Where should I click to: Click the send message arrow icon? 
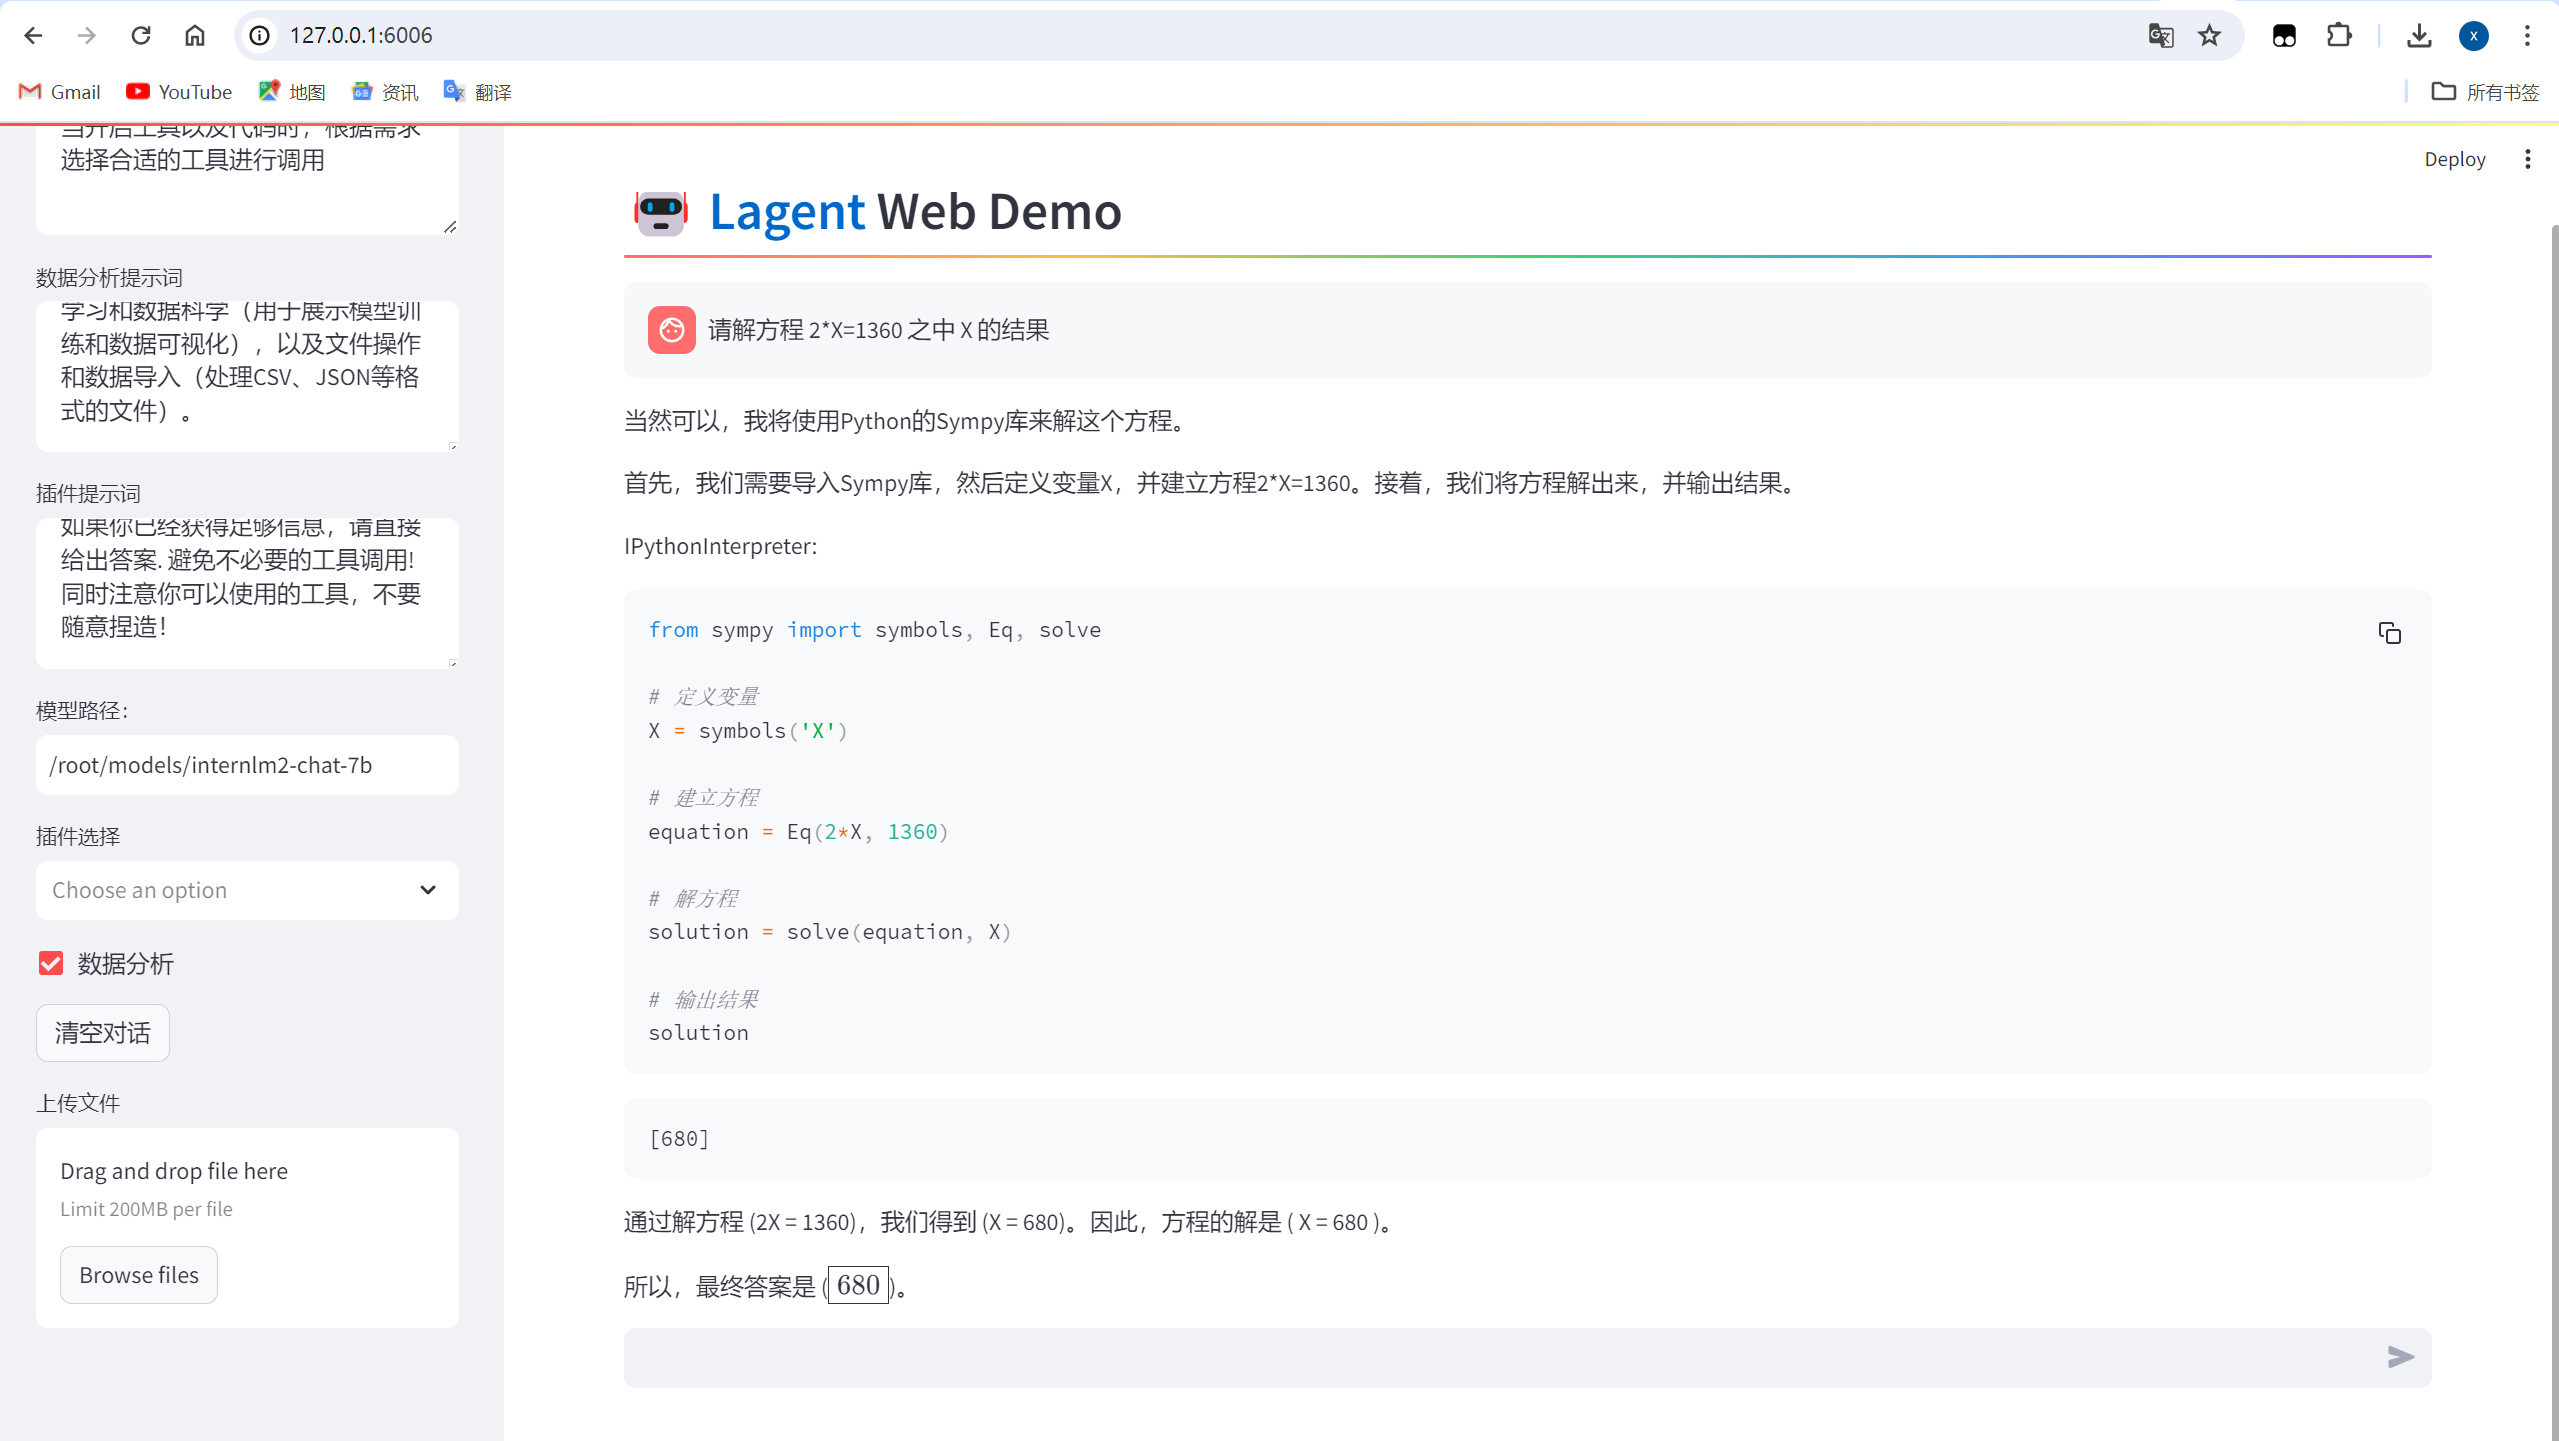click(x=2400, y=1357)
